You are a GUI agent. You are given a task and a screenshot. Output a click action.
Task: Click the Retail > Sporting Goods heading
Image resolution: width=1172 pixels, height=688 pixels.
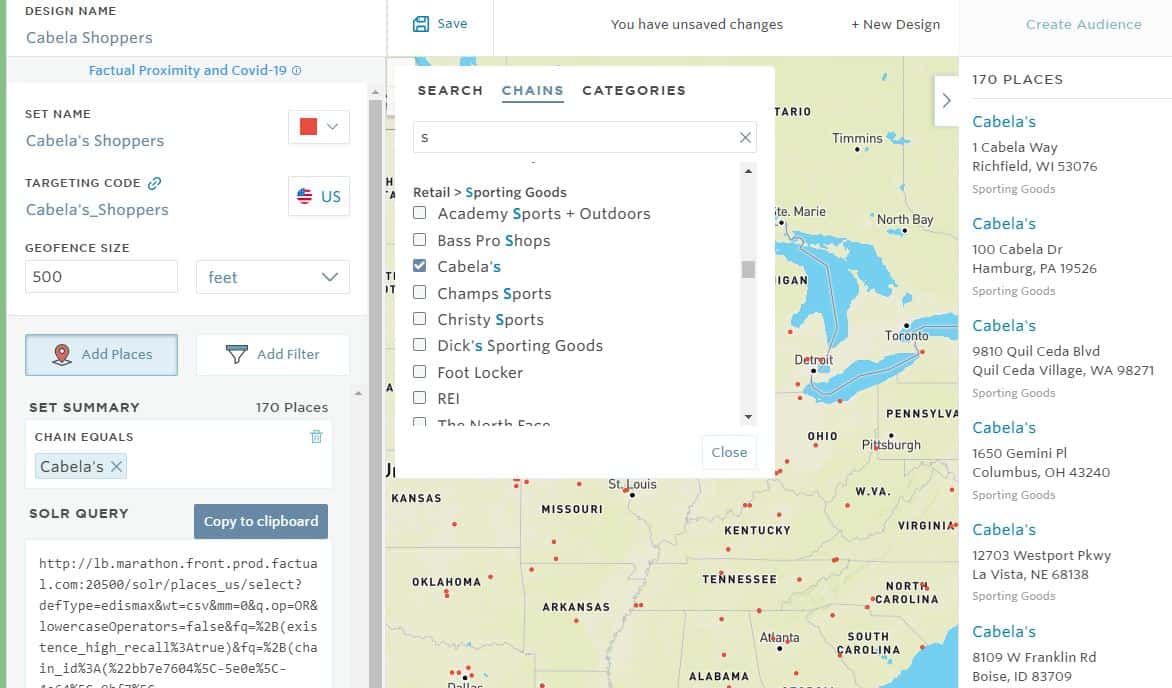[x=490, y=192]
